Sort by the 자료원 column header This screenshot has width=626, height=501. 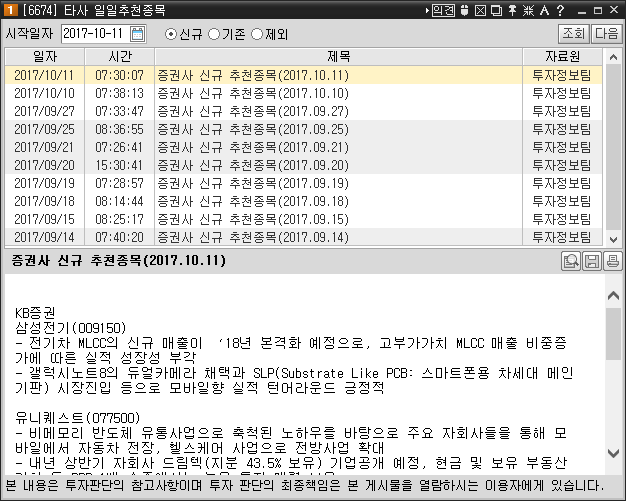(x=563, y=56)
